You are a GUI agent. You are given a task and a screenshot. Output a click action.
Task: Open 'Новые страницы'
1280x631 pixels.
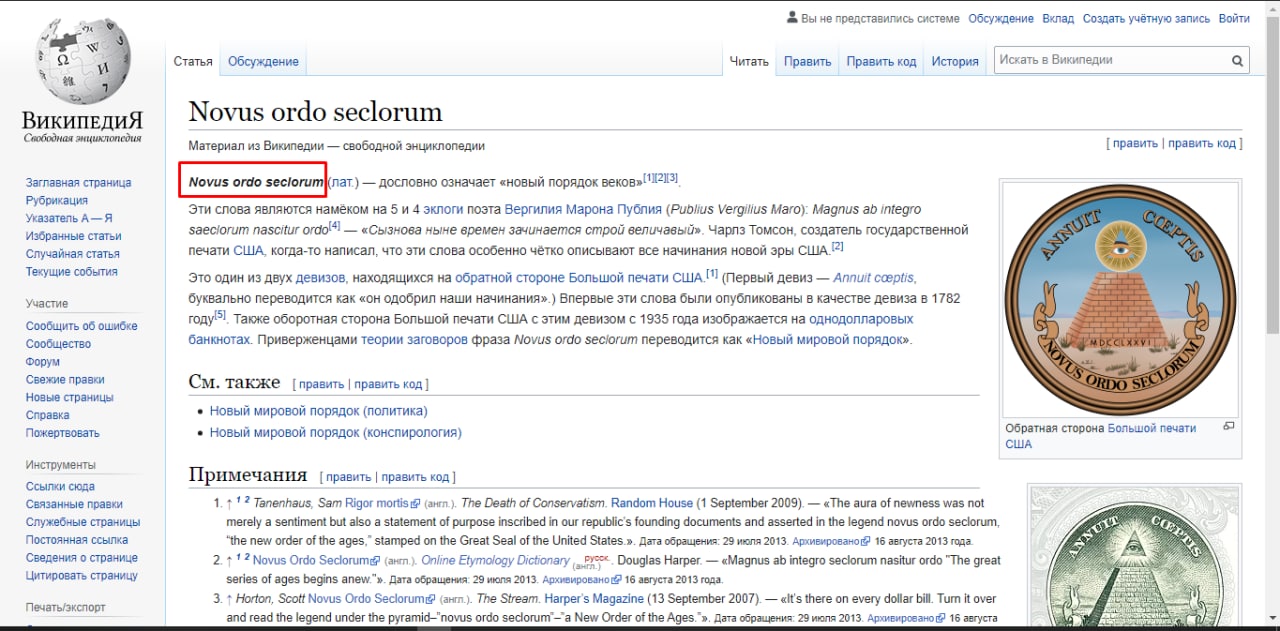tap(69, 398)
